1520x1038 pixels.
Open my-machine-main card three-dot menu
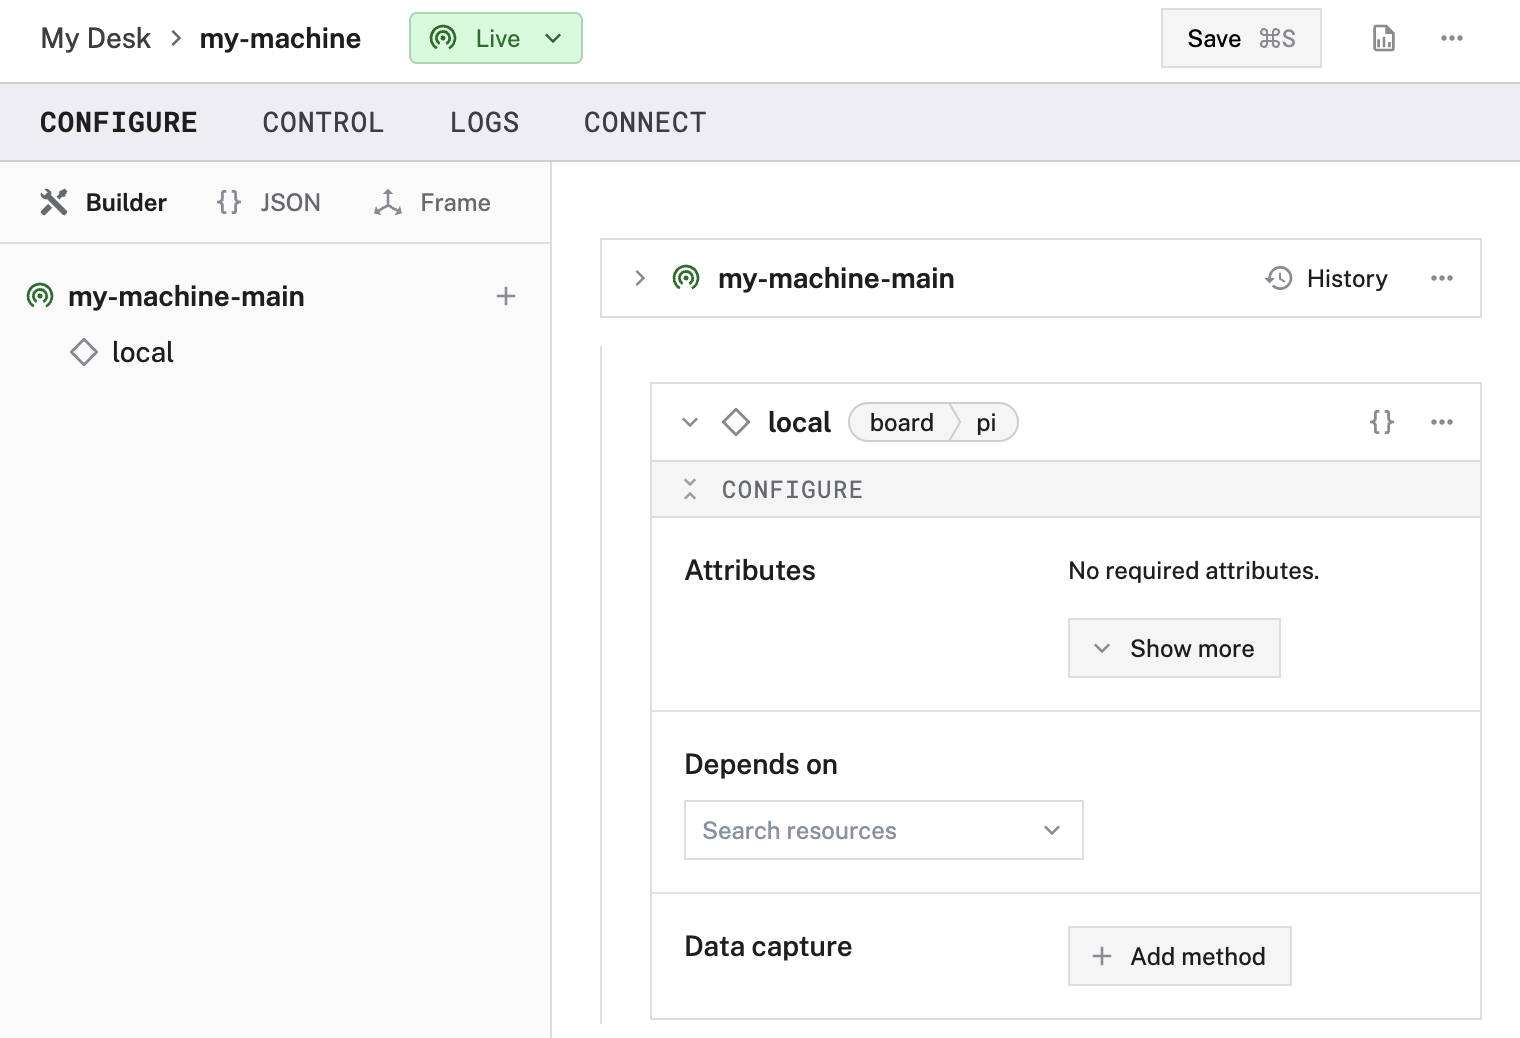(x=1441, y=278)
